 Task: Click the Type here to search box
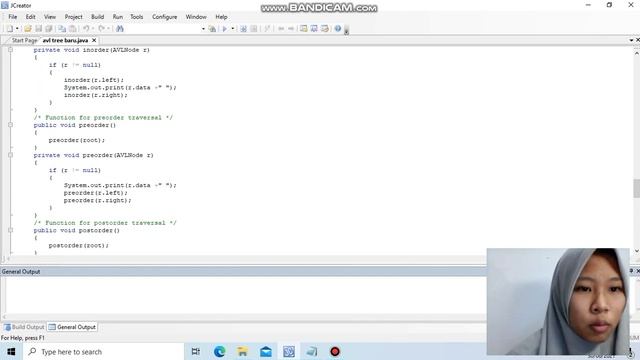tap(103, 352)
